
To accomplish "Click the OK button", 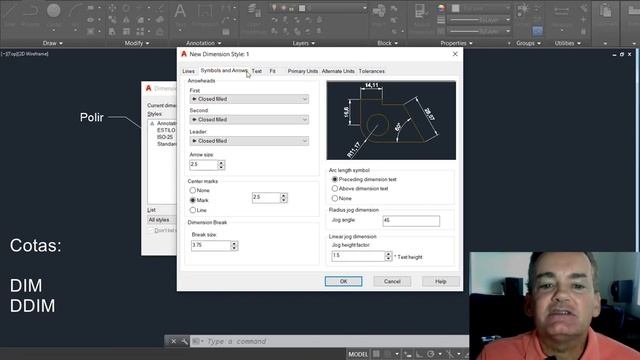I will click(343, 281).
